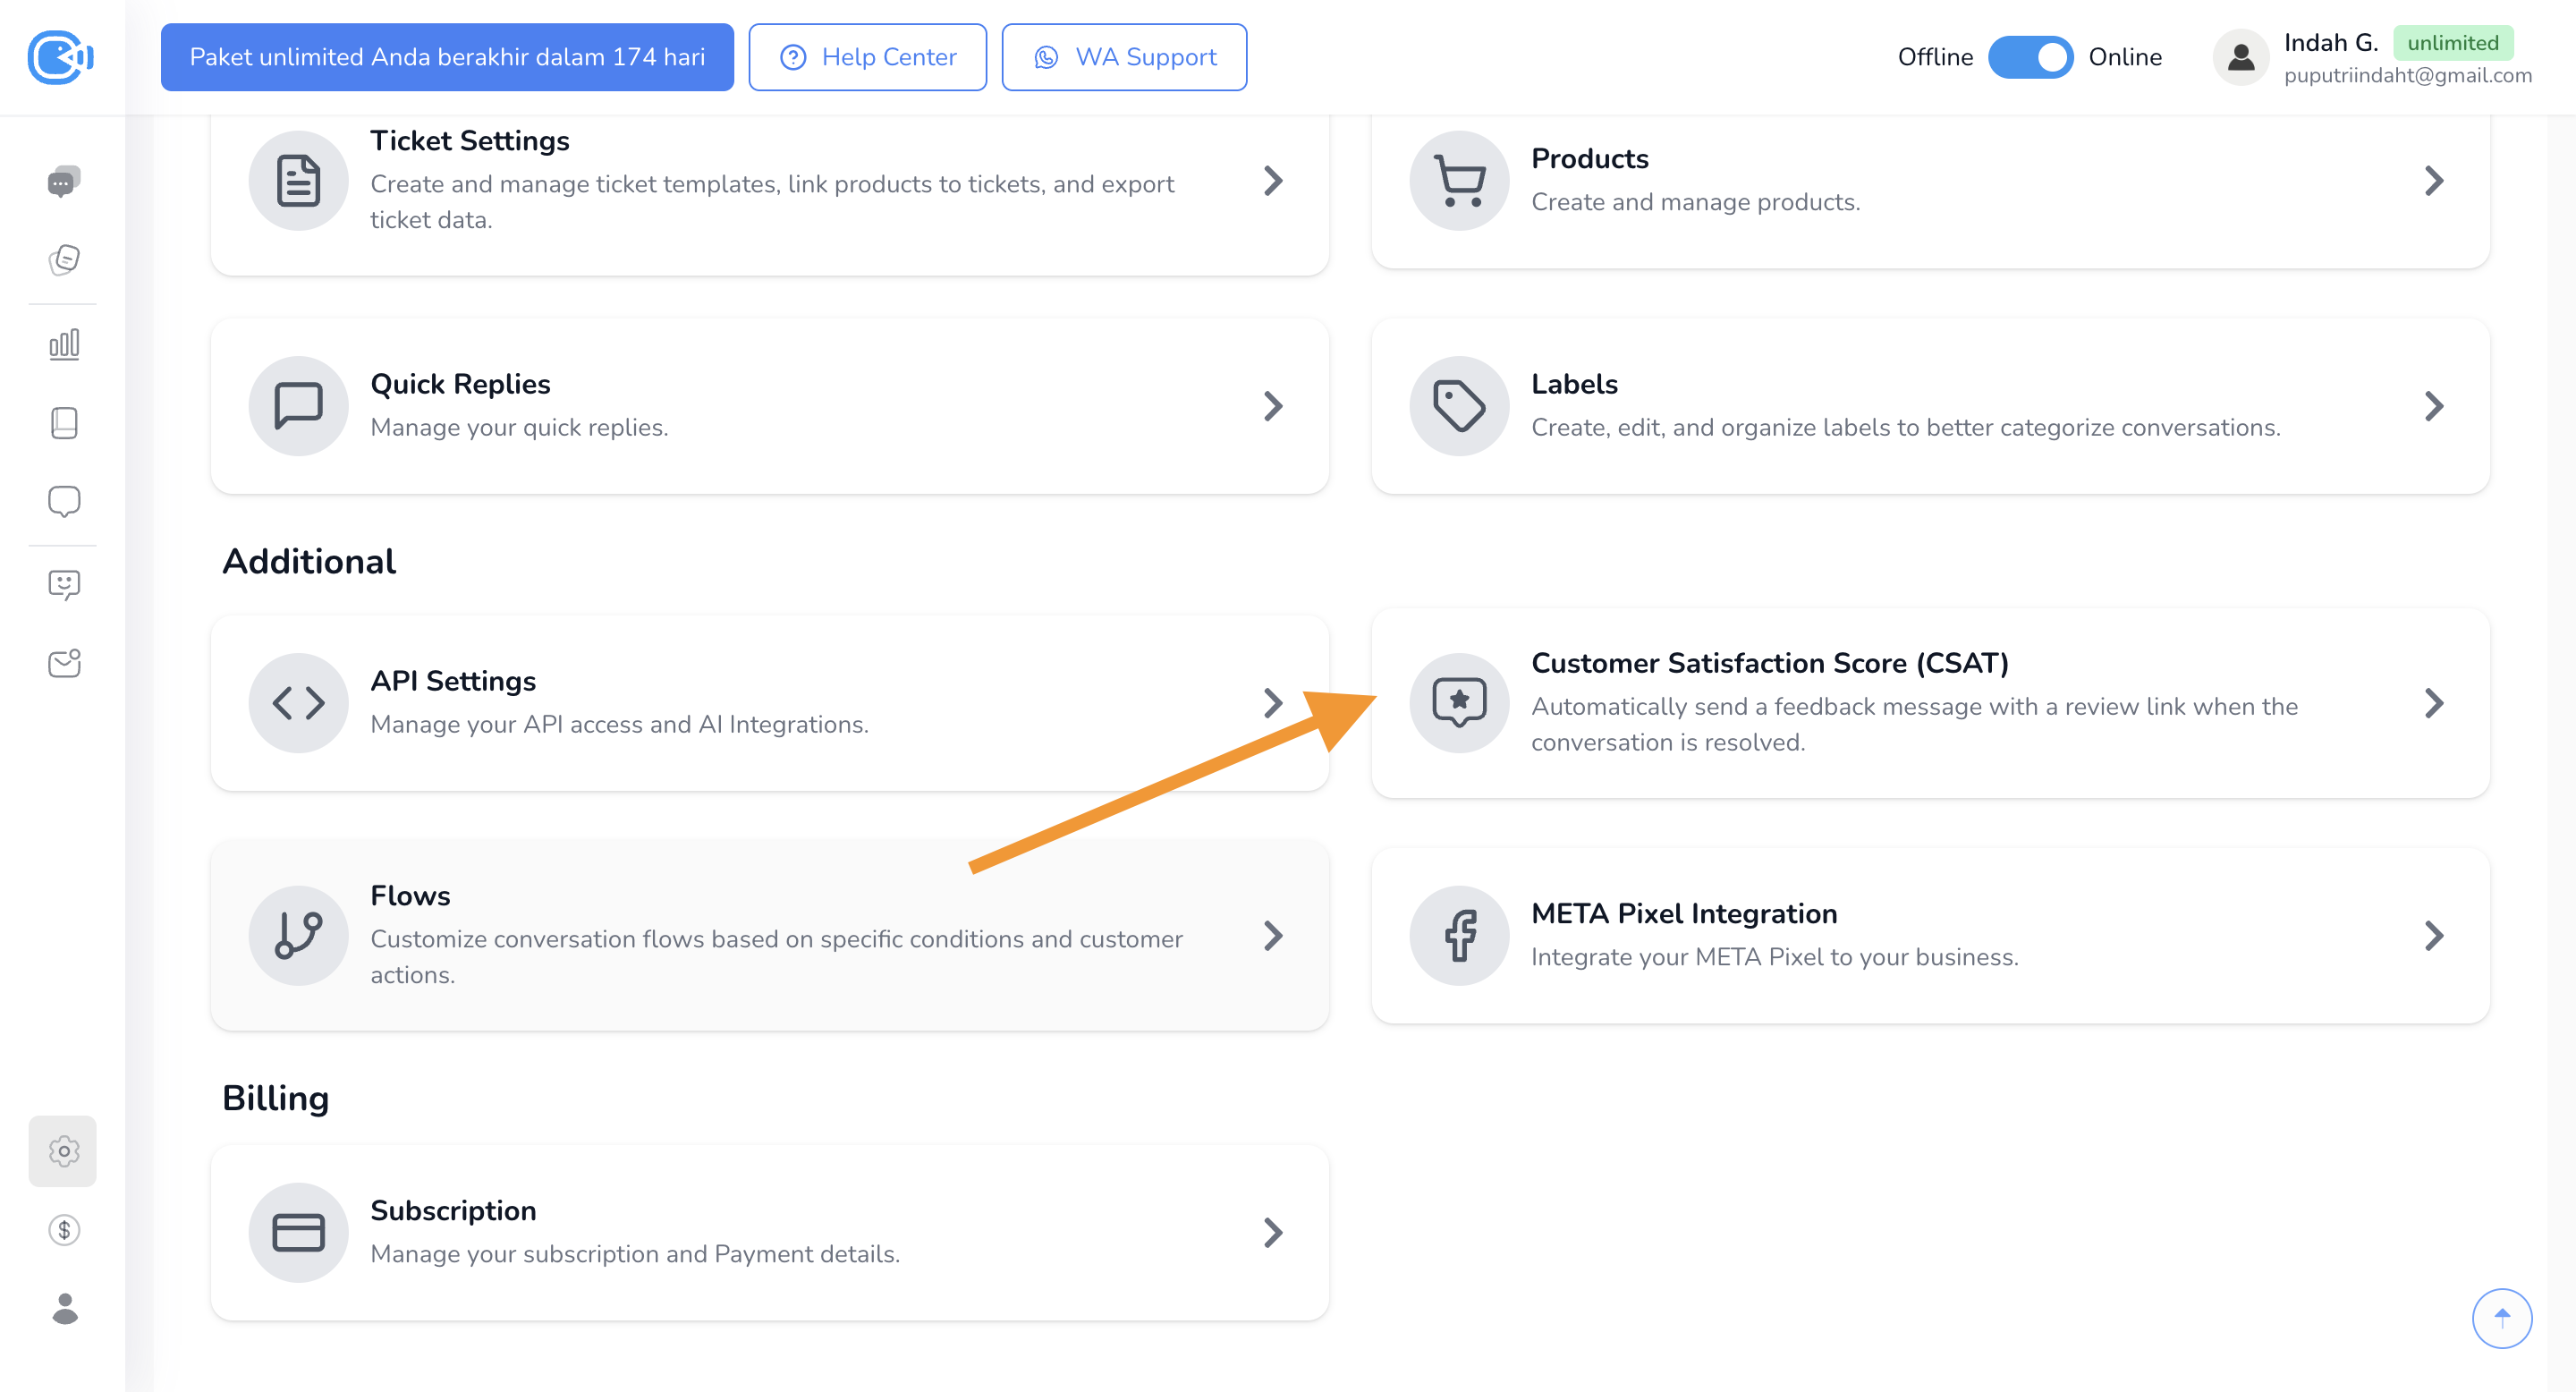Image resolution: width=2576 pixels, height=1392 pixels.
Task: Click the dollar billing sidebar icon
Action: tap(64, 1230)
